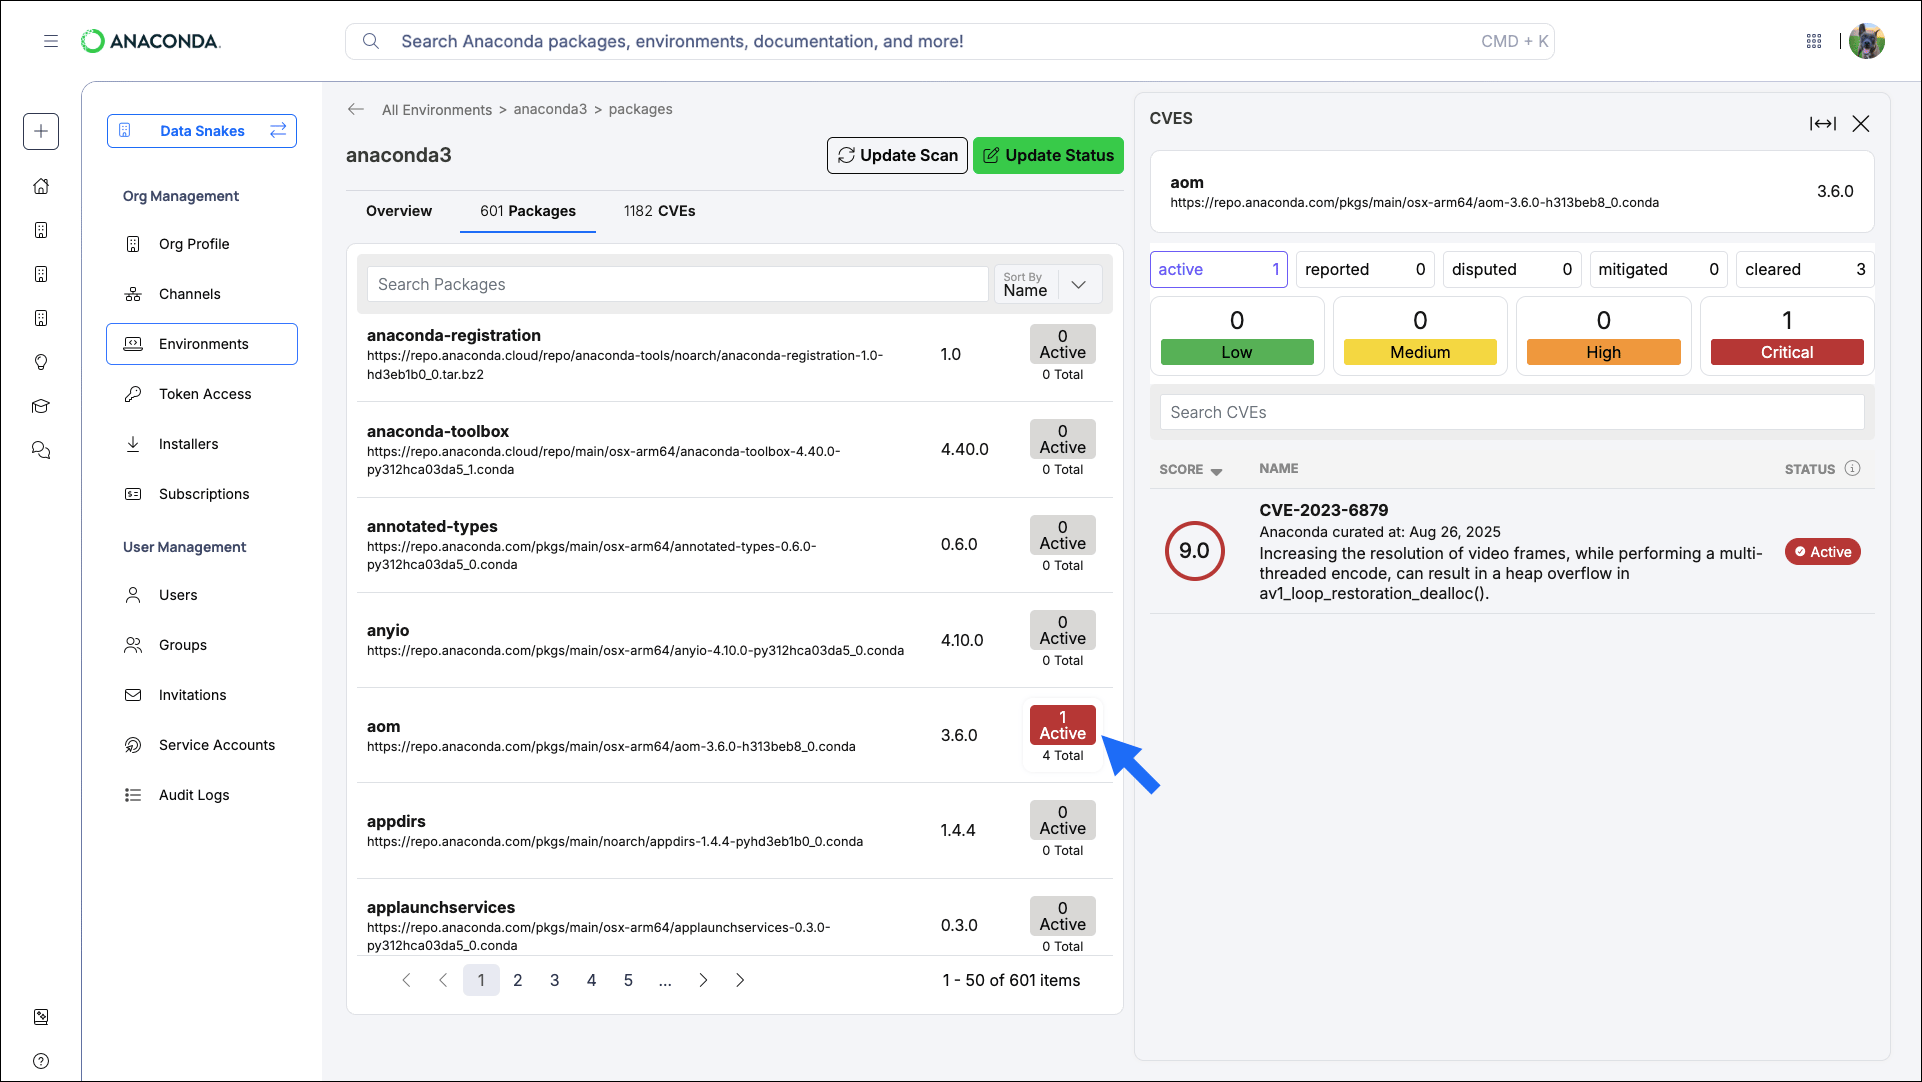Click anaconda-toolbox 0 Active badge
This screenshot has width=1922, height=1082.
[1062, 439]
